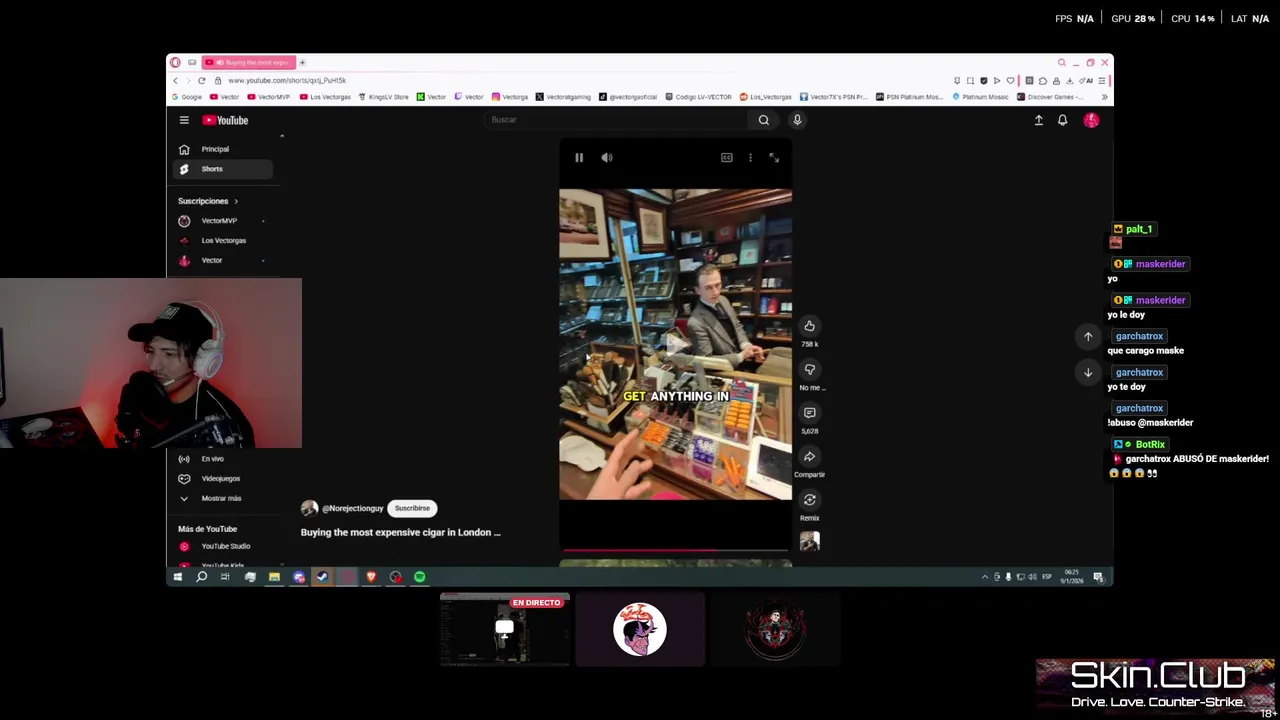Open the YouTube create upload icon
1280x720 pixels.
pyautogui.click(x=1038, y=120)
